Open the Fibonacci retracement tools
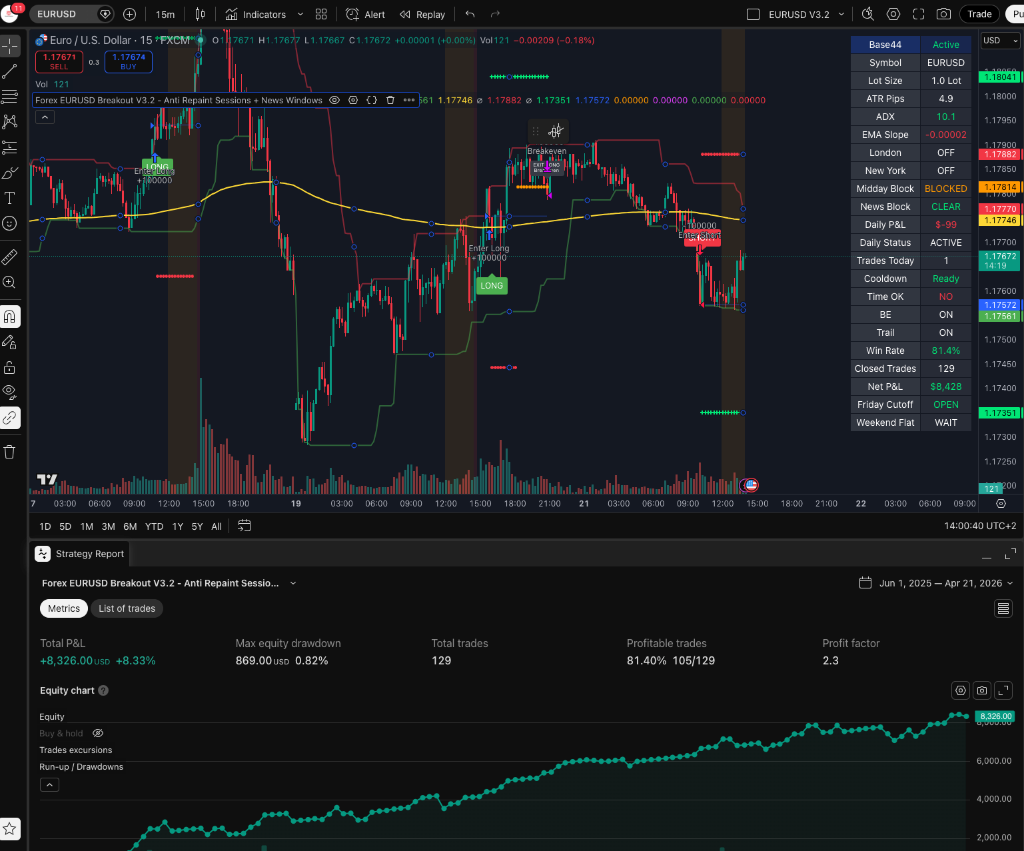The image size is (1024, 851). pyautogui.click(x=10, y=97)
